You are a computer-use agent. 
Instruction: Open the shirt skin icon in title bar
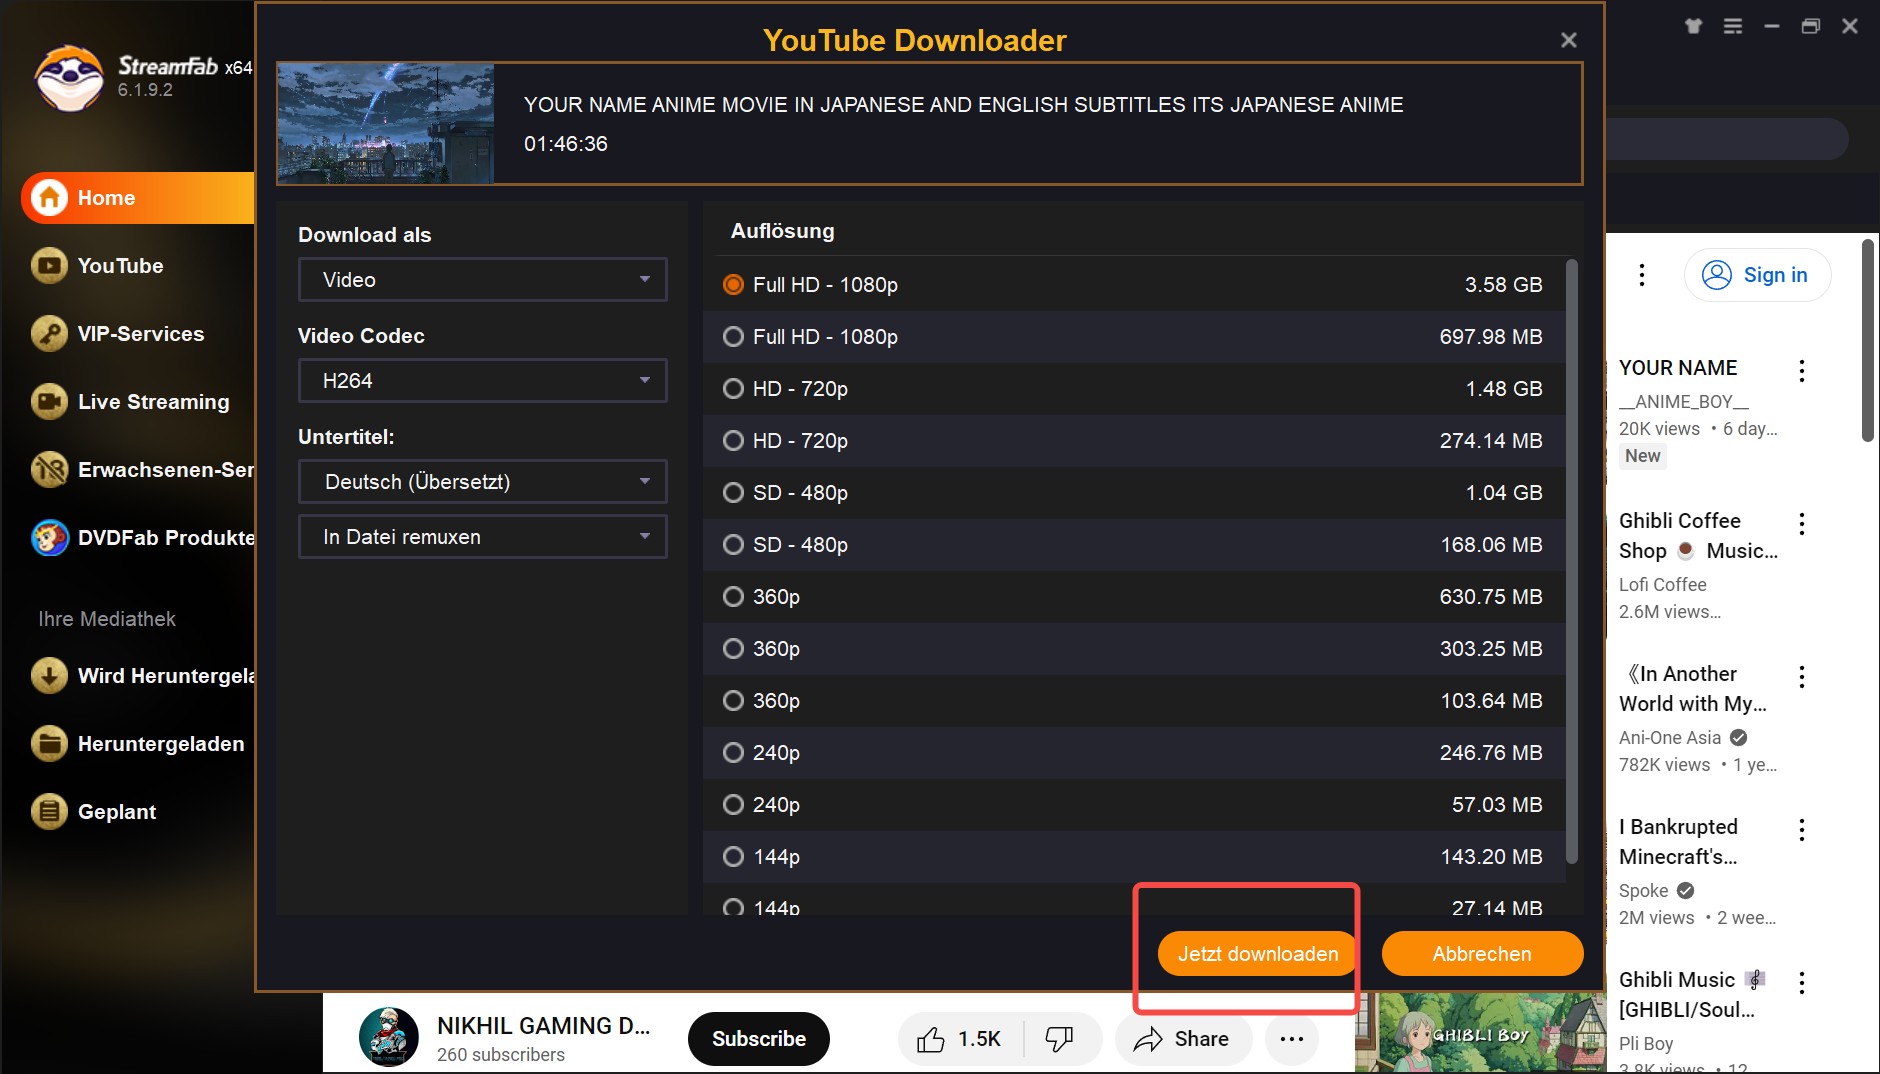click(1693, 26)
